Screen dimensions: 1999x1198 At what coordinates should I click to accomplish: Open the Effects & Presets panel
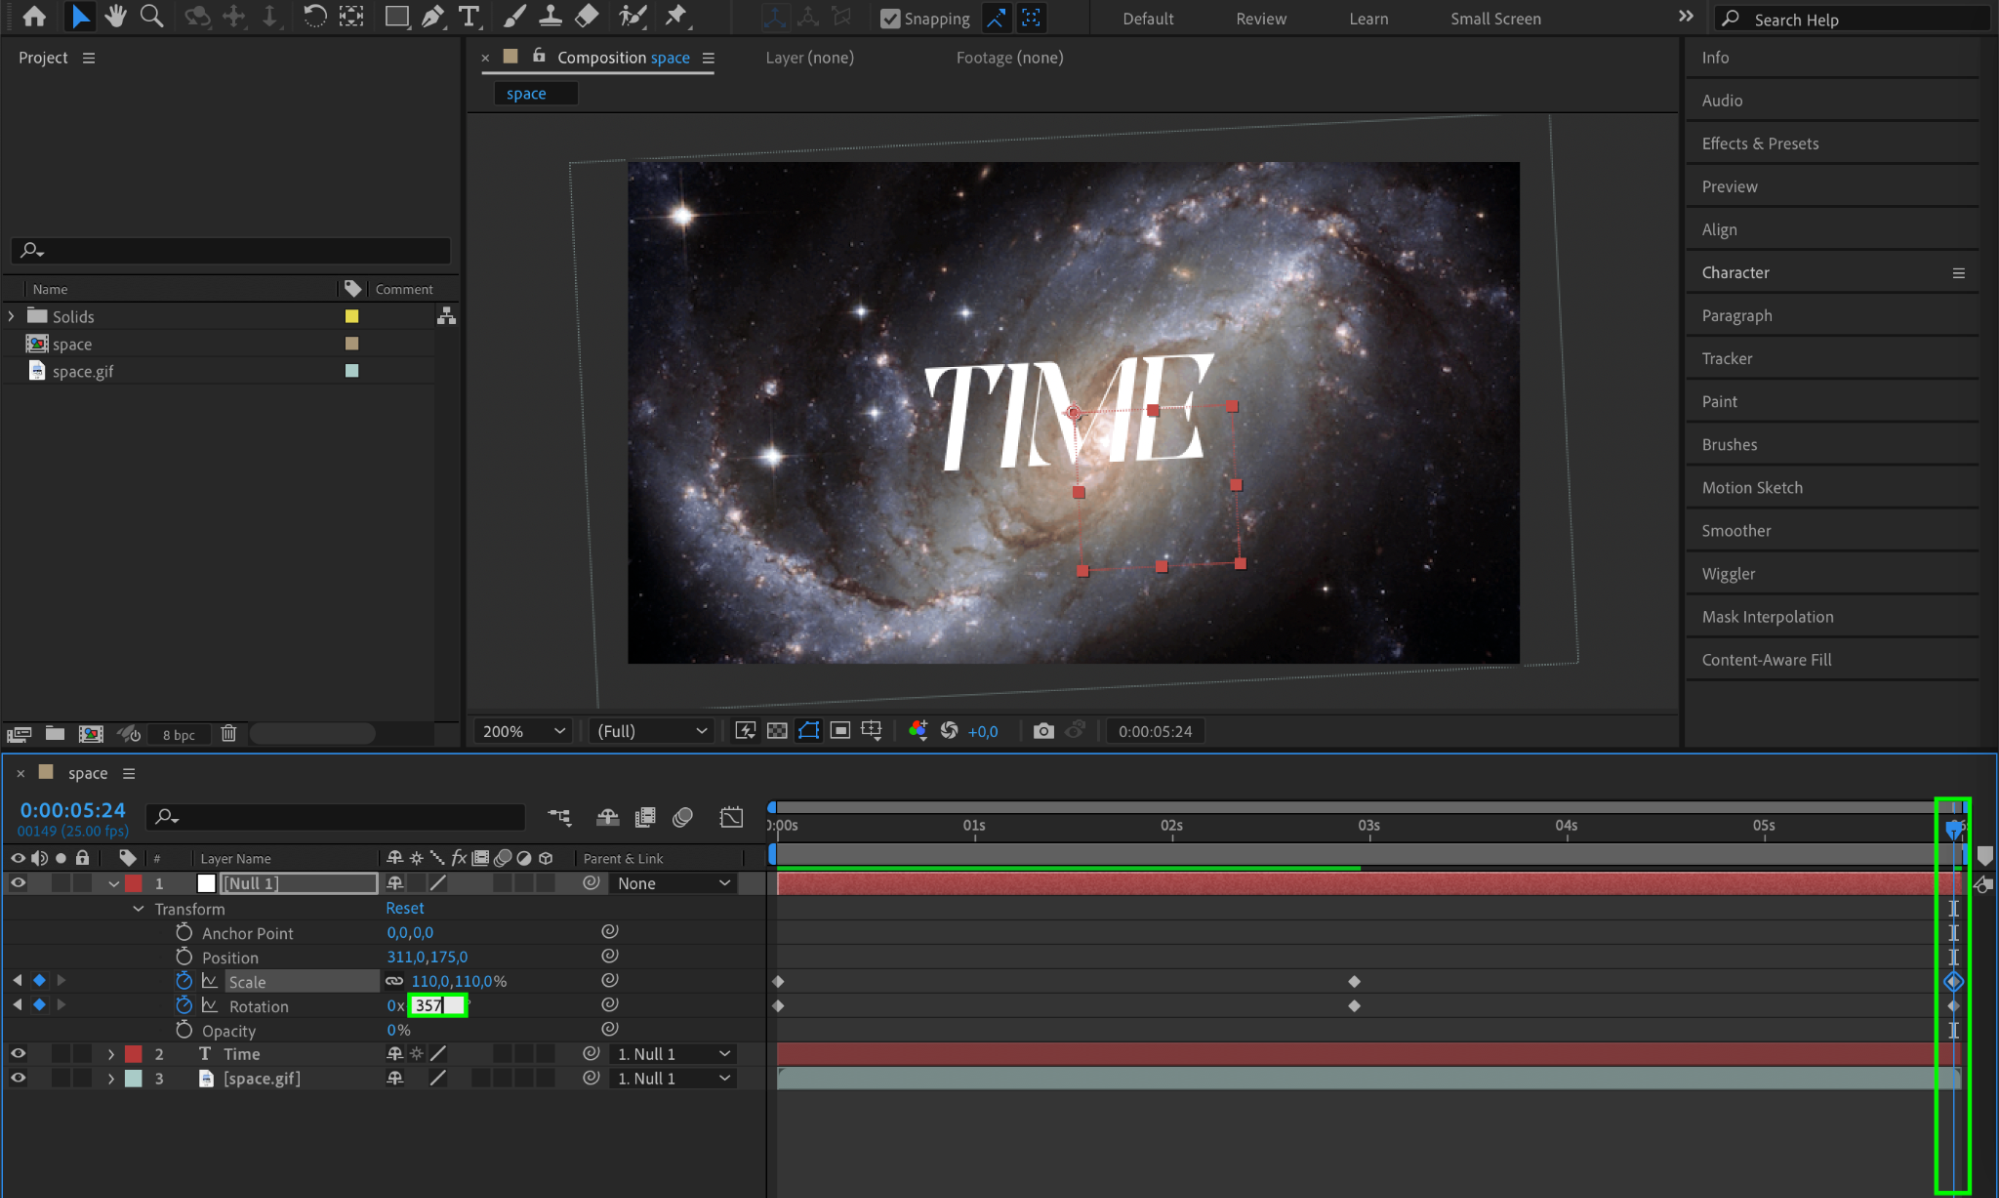tap(1759, 143)
